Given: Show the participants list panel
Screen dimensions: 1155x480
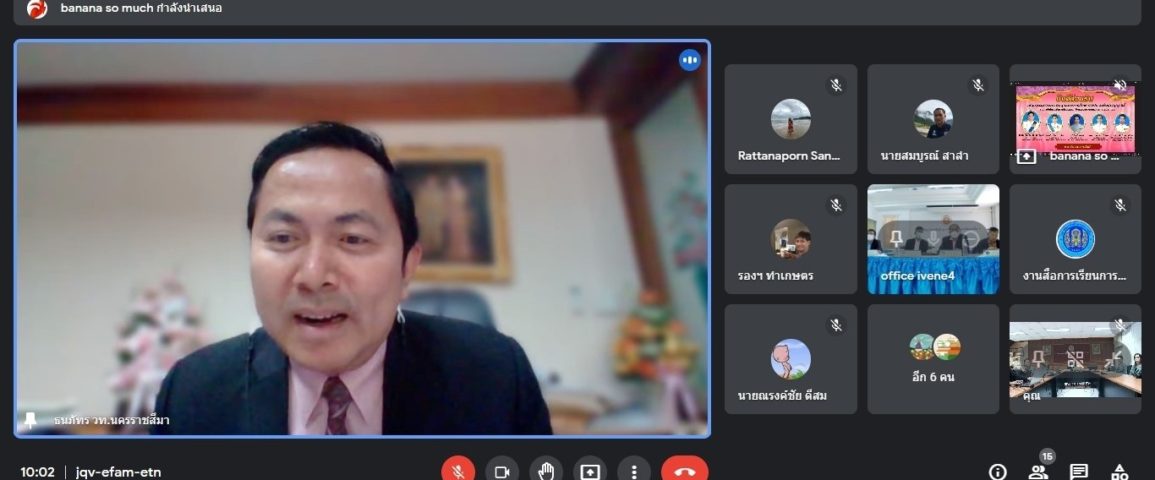Looking at the screenshot, I should 1038,472.
